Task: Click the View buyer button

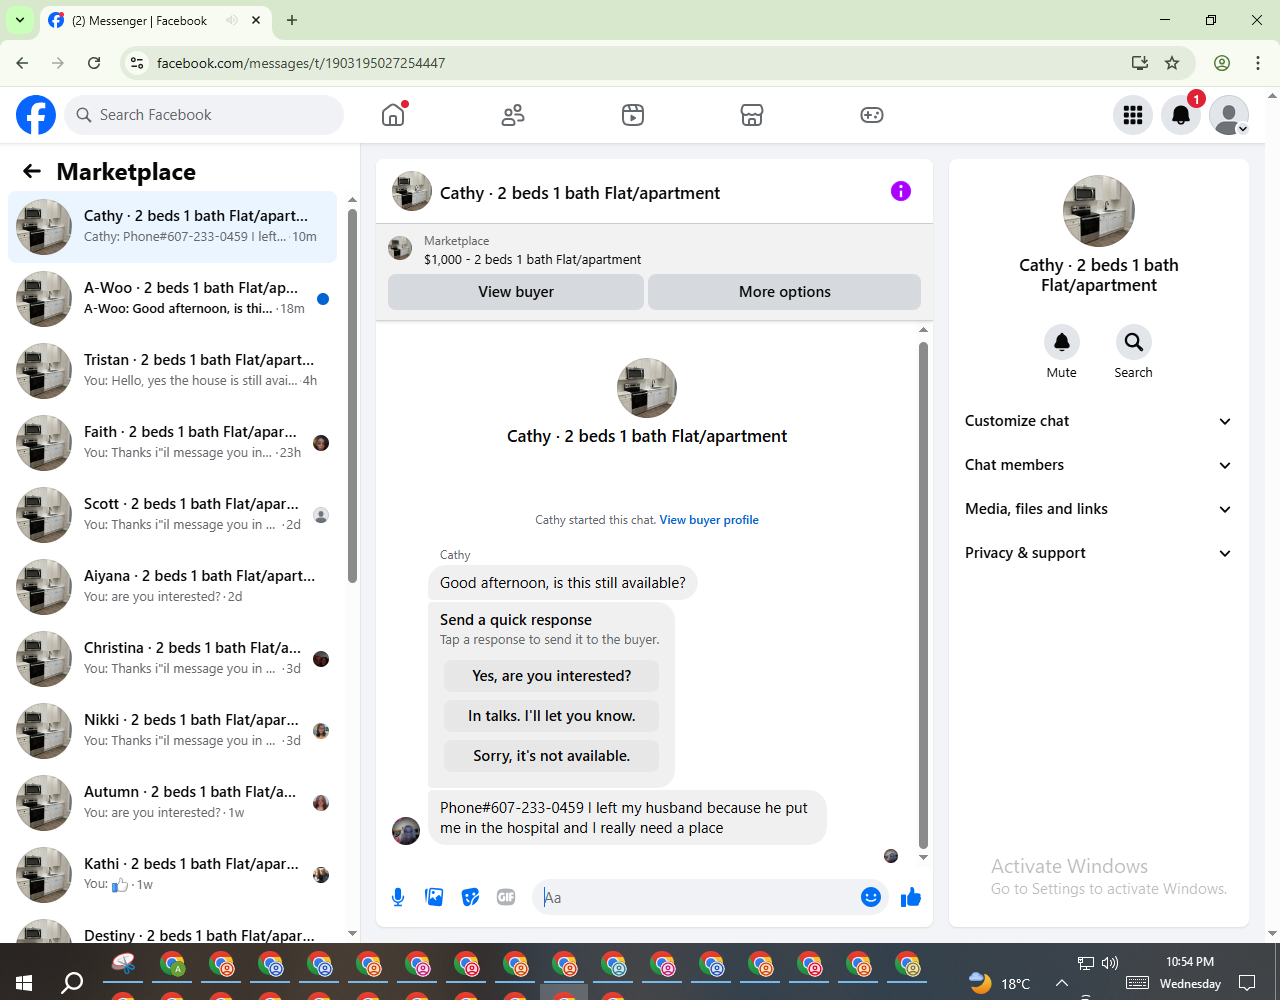Action: tap(516, 292)
